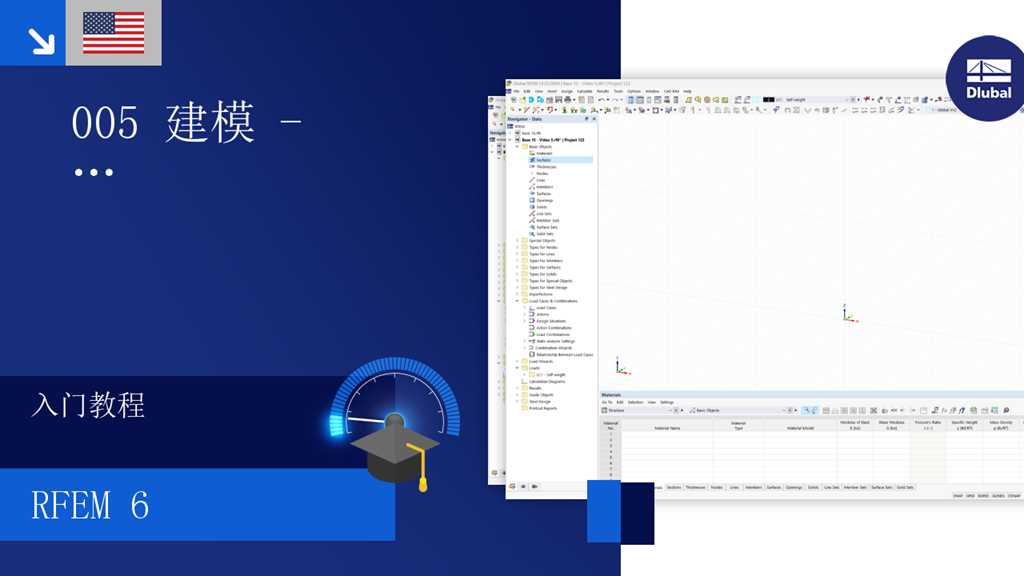
Task: Click the Undo arrow in the toolbar
Action: [x=601, y=100]
